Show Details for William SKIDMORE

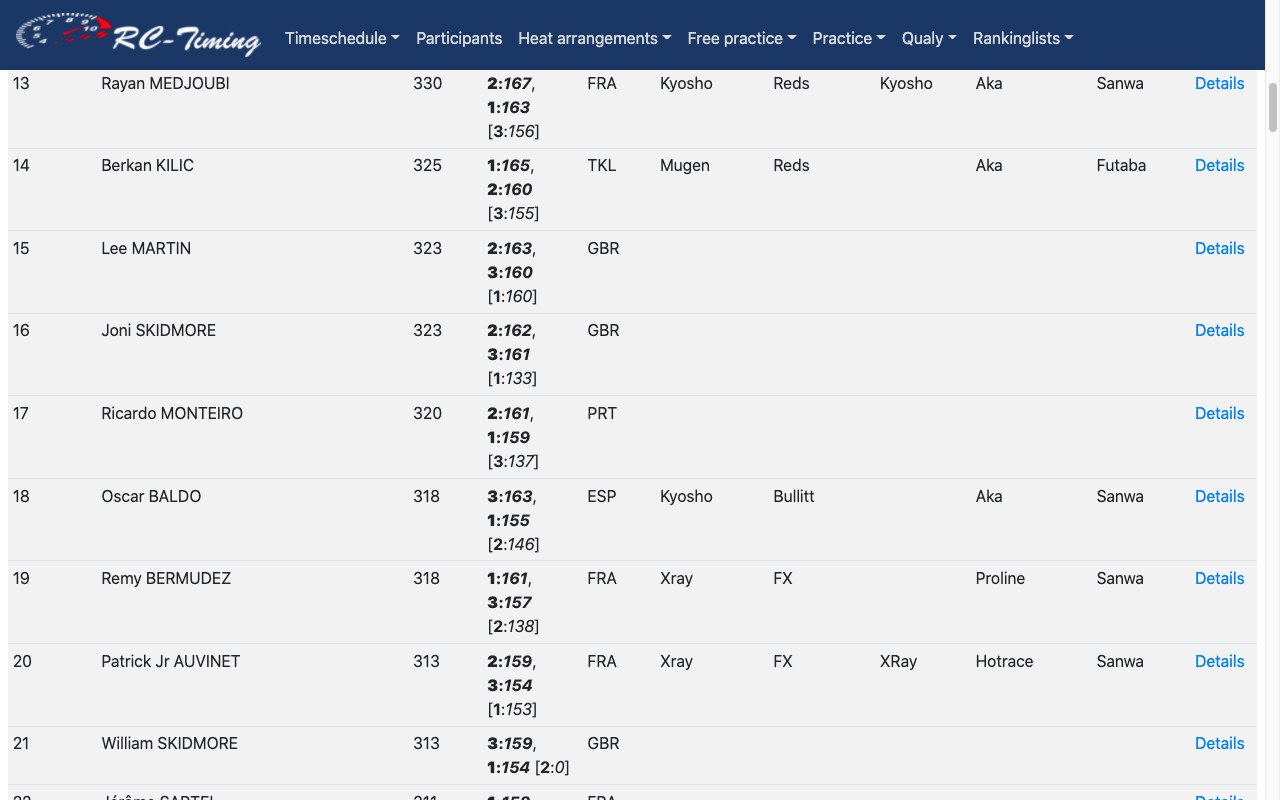(1219, 743)
